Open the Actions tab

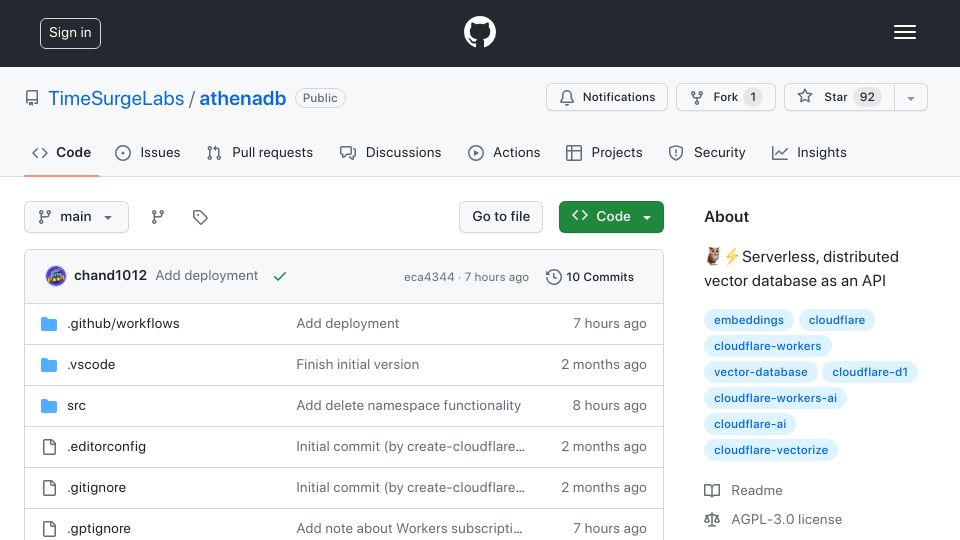(504, 152)
